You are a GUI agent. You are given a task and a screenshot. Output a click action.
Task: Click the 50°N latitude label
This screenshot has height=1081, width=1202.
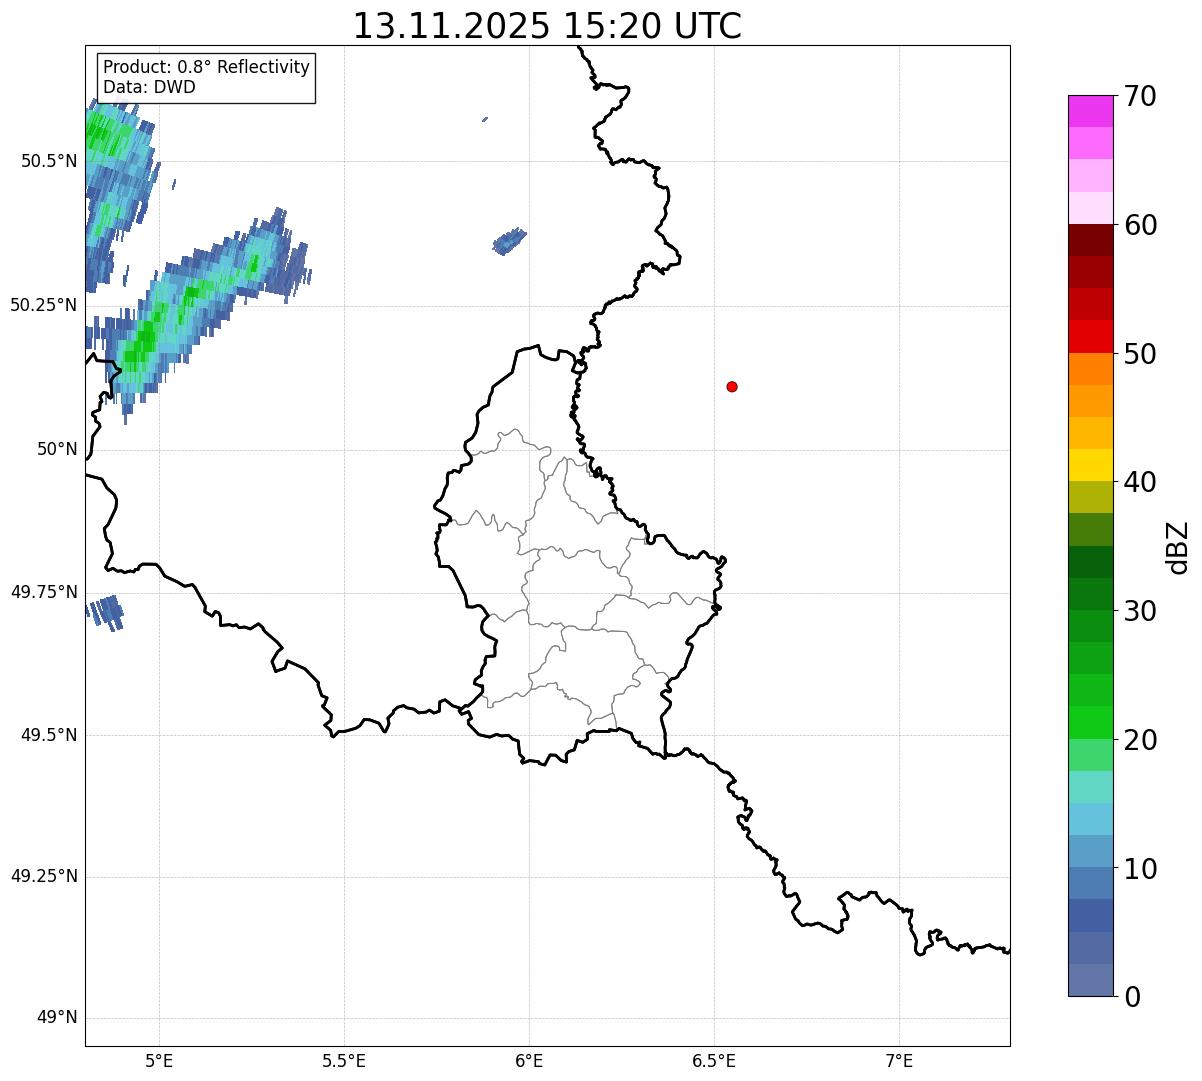(x=57, y=449)
